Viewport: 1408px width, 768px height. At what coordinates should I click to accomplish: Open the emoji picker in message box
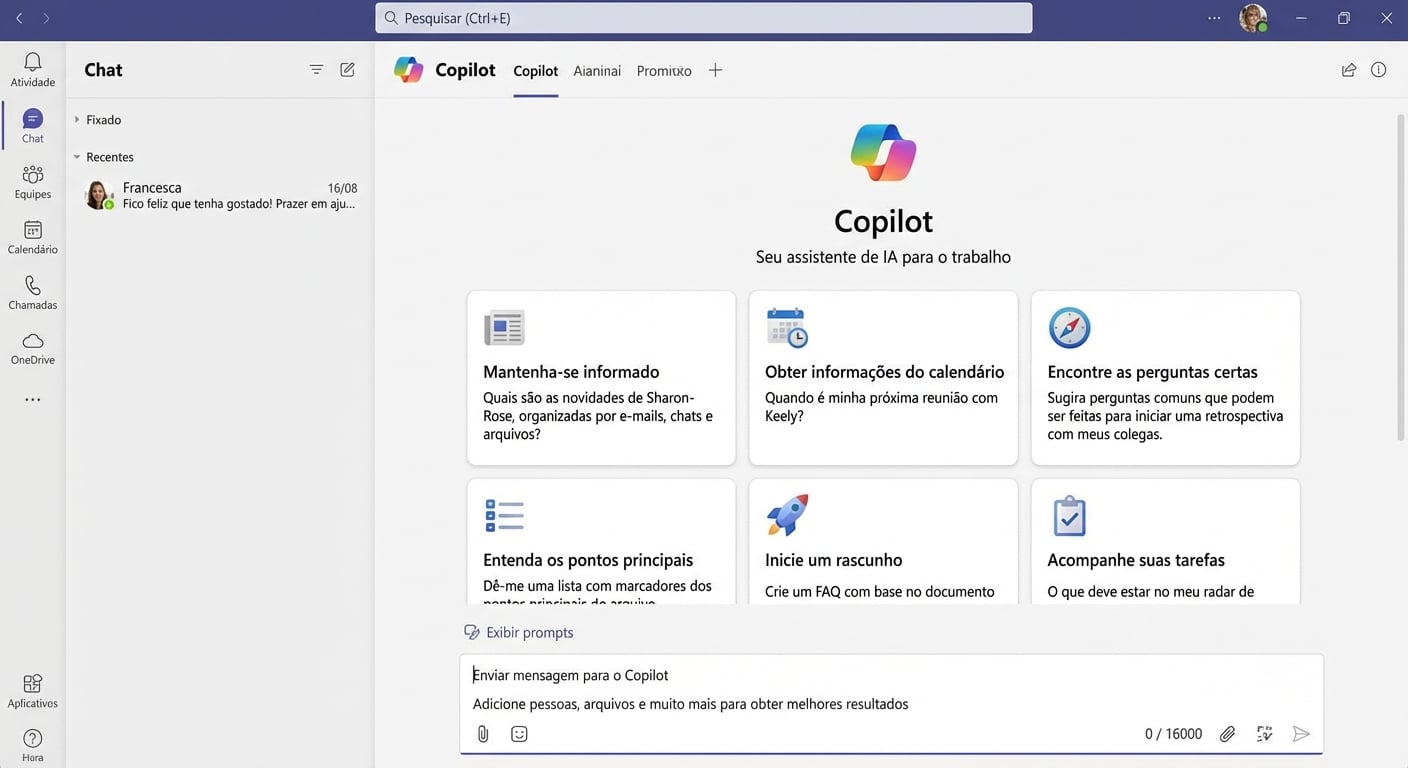coord(519,734)
